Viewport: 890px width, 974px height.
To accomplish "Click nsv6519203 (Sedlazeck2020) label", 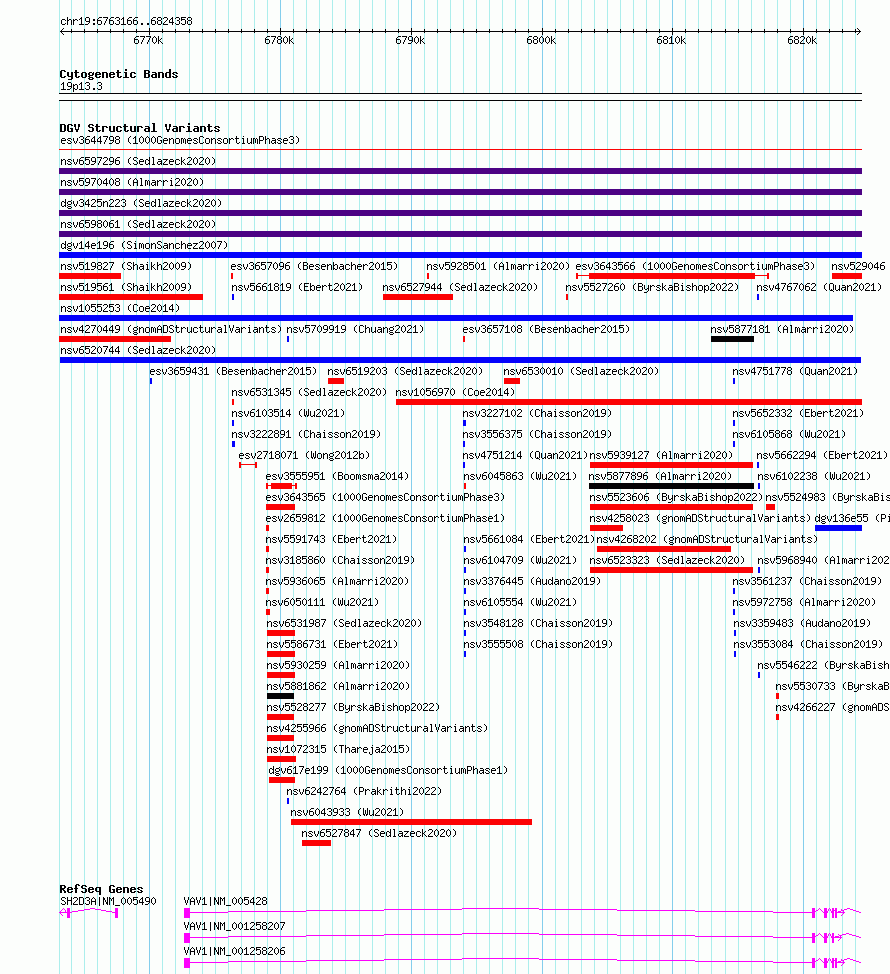I will (x=405, y=372).
